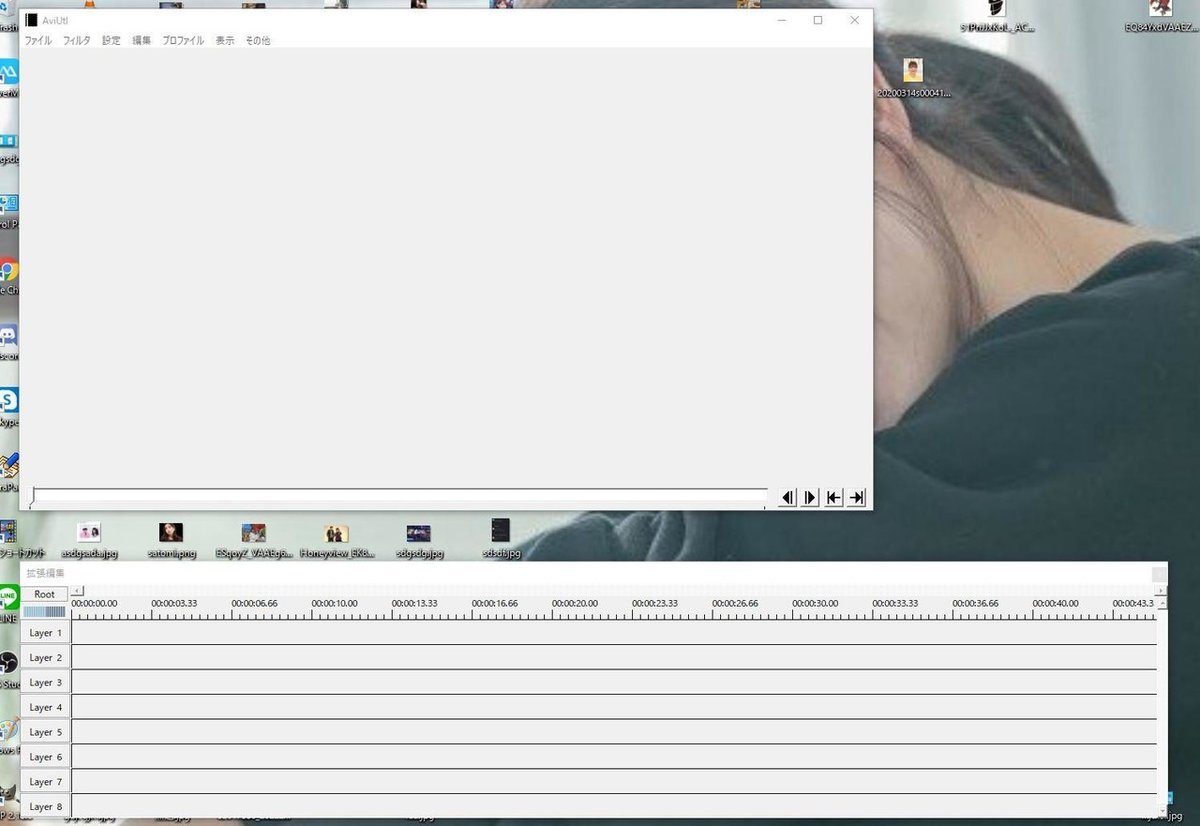
Task: Open LINE desktop shortcut
Action: 9,603
